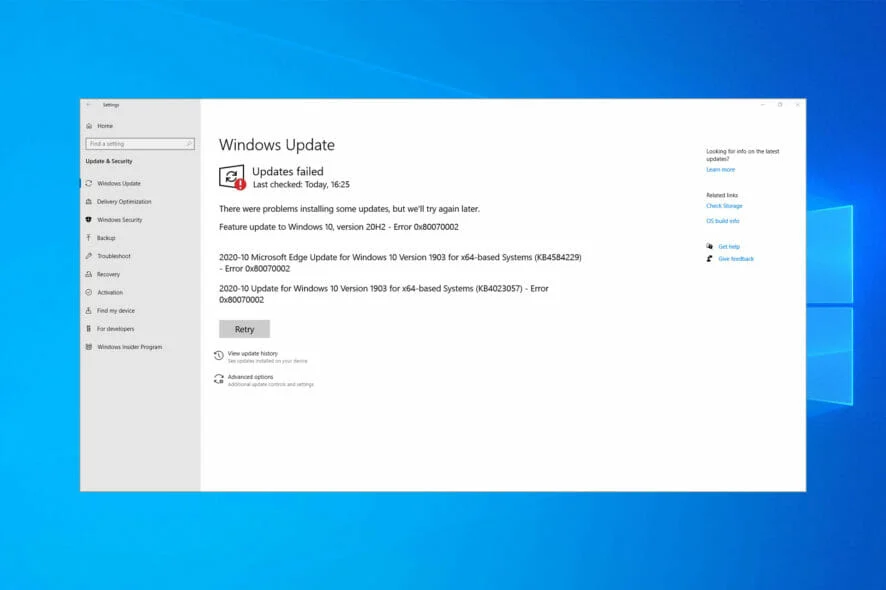886x590 pixels.
Task: Click the For developers icon
Action: 89,328
